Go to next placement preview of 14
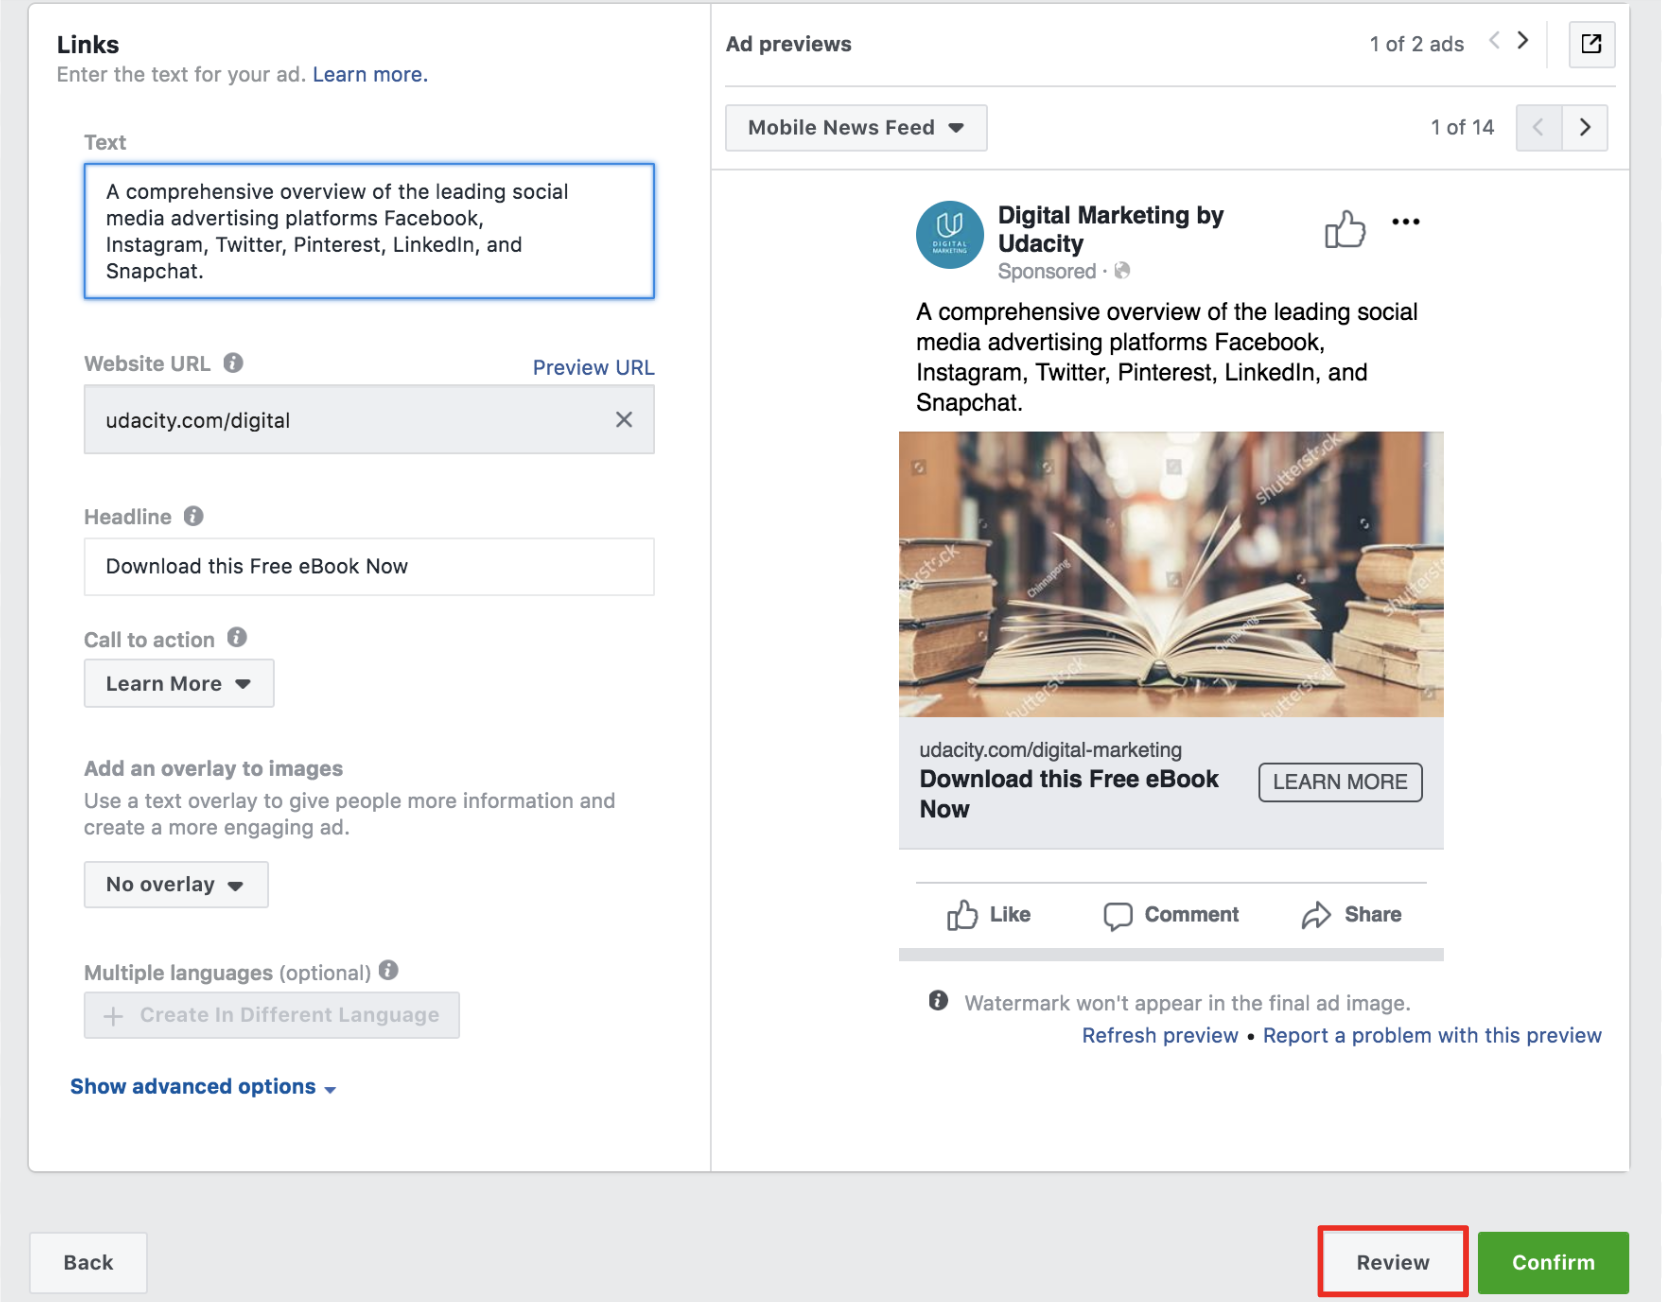Screen dimensions: 1662x1302 tap(1584, 128)
